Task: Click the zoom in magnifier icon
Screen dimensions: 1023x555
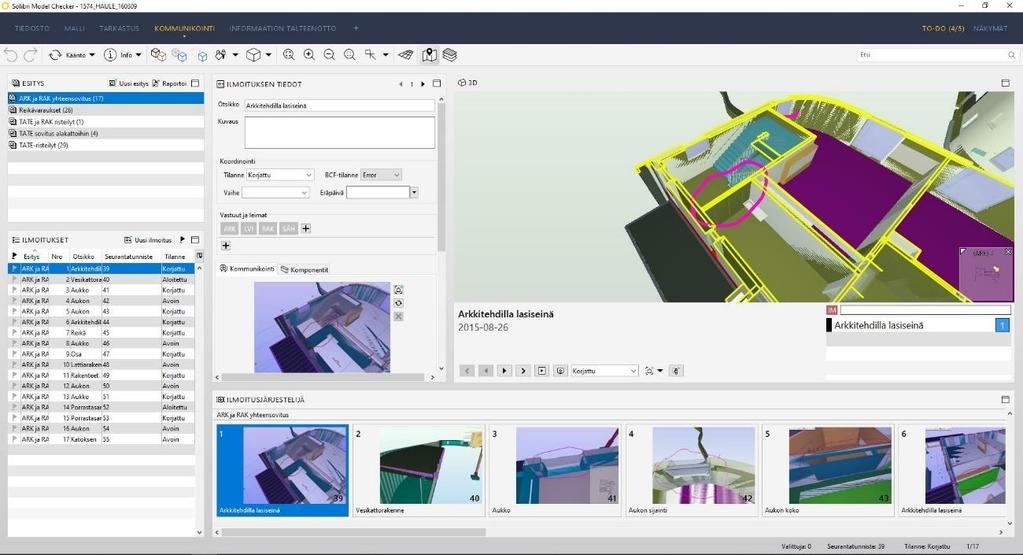Action: pos(309,55)
